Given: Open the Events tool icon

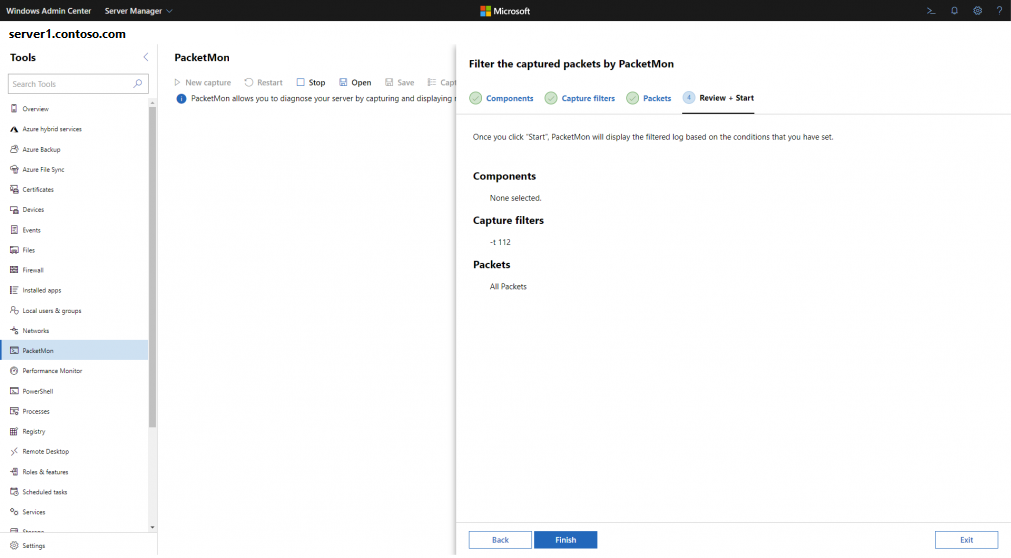Looking at the screenshot, I should point(14,230).
